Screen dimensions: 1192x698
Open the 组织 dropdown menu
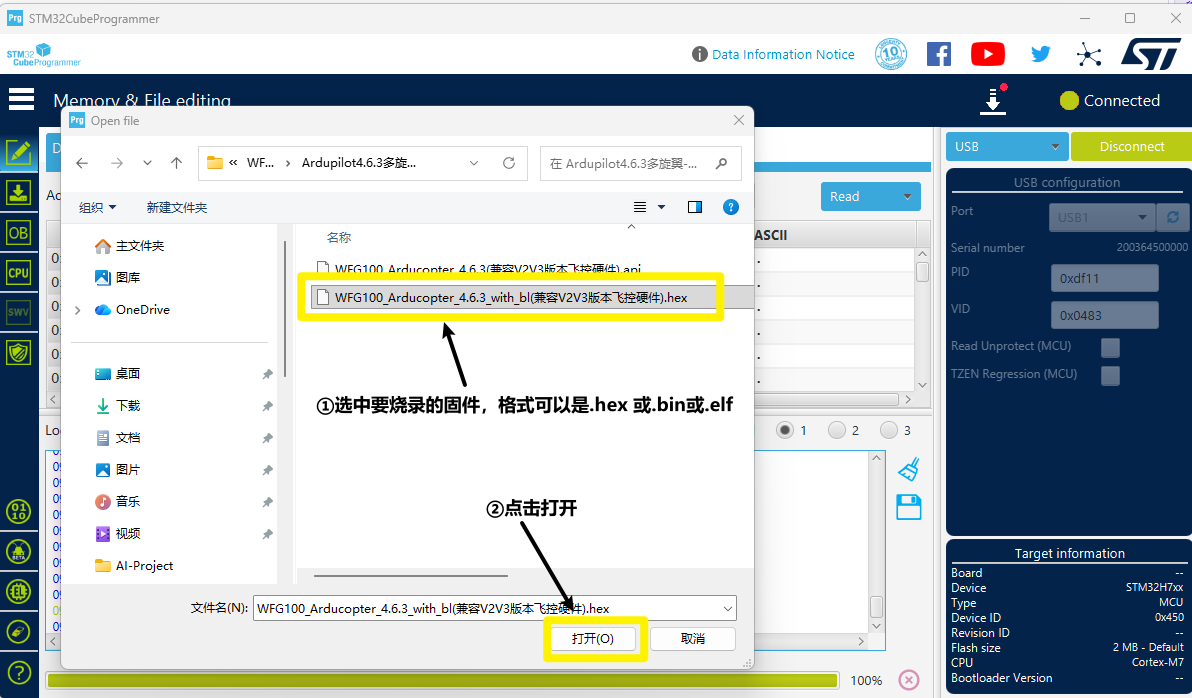[x=97, y=208]
